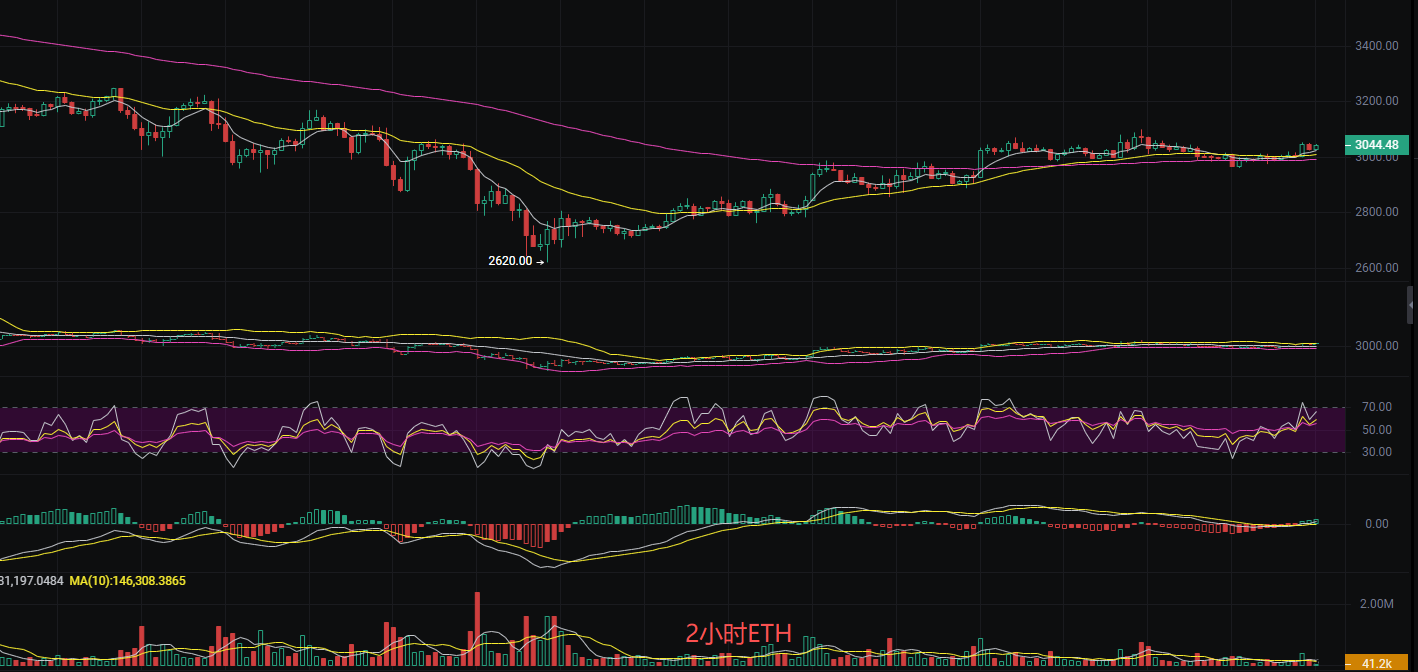The image size is (1418, 672).
Task: Click the 2.00M volume axis label
Action: pyautogui.click(x=1376, y=605)
